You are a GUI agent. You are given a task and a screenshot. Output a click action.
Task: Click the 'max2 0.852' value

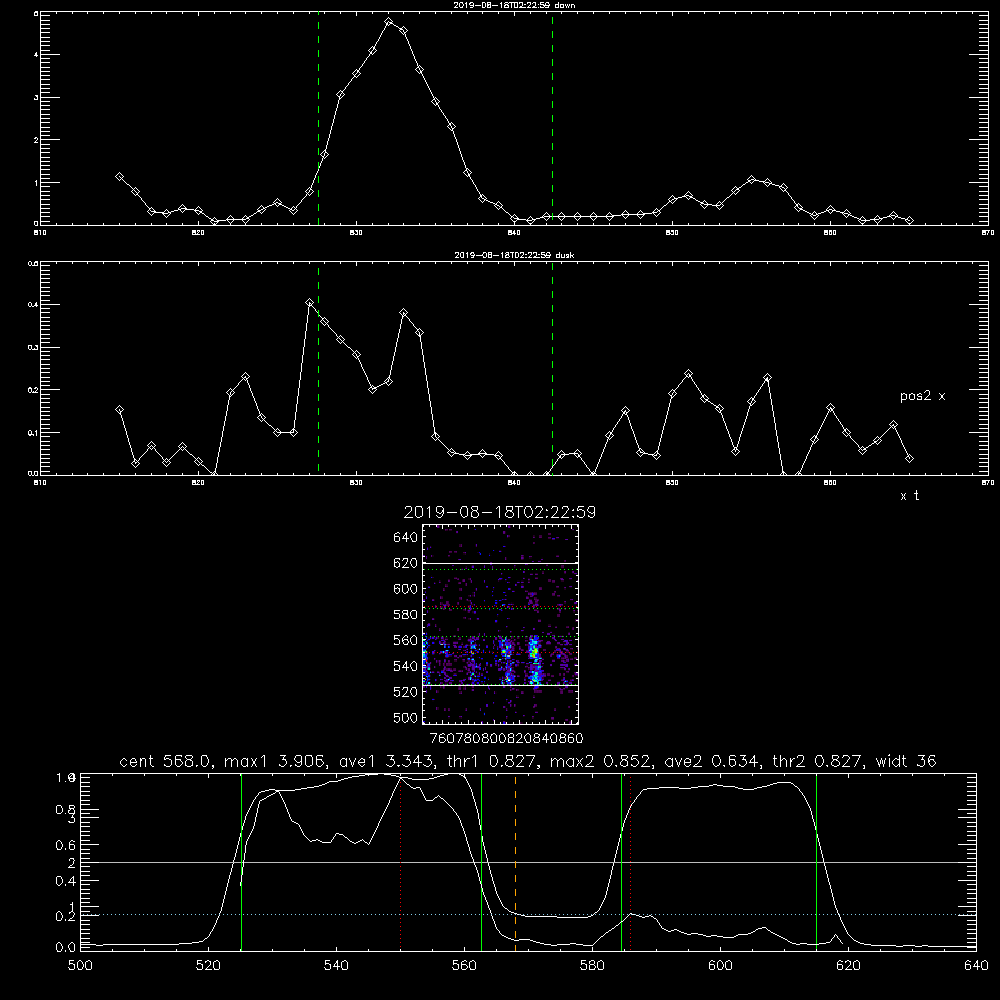[600, 761]
